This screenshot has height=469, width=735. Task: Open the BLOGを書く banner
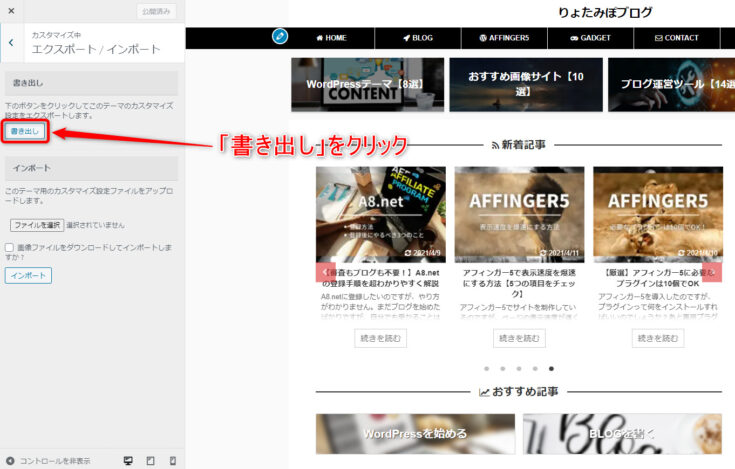point(622,434)
